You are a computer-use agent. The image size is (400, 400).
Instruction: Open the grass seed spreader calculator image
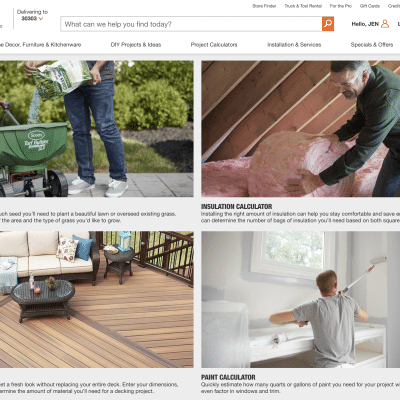(x=97, y=129)
